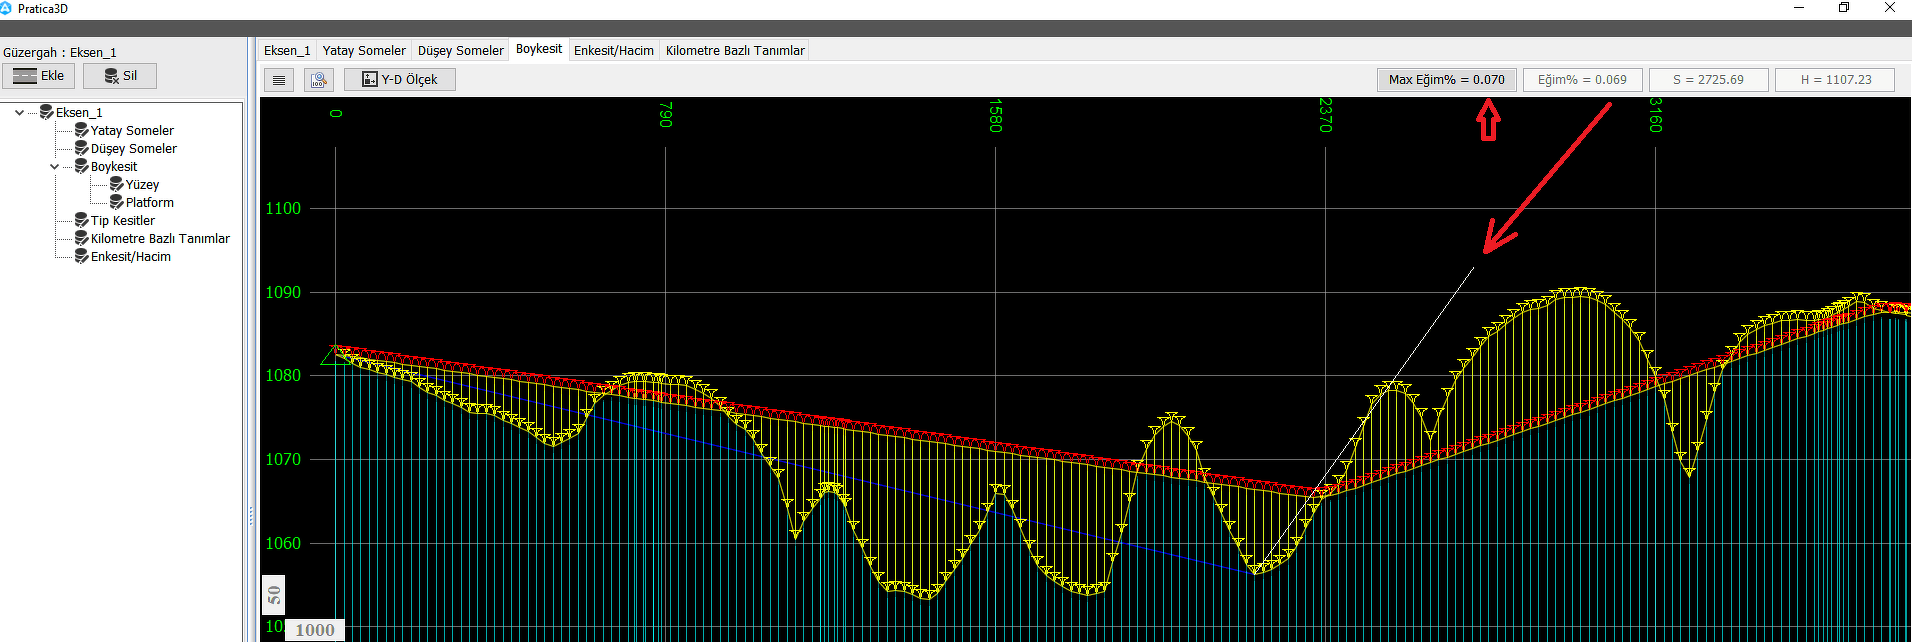
Task: Click the Ekle button to add a route
Action: pos(39,76)
